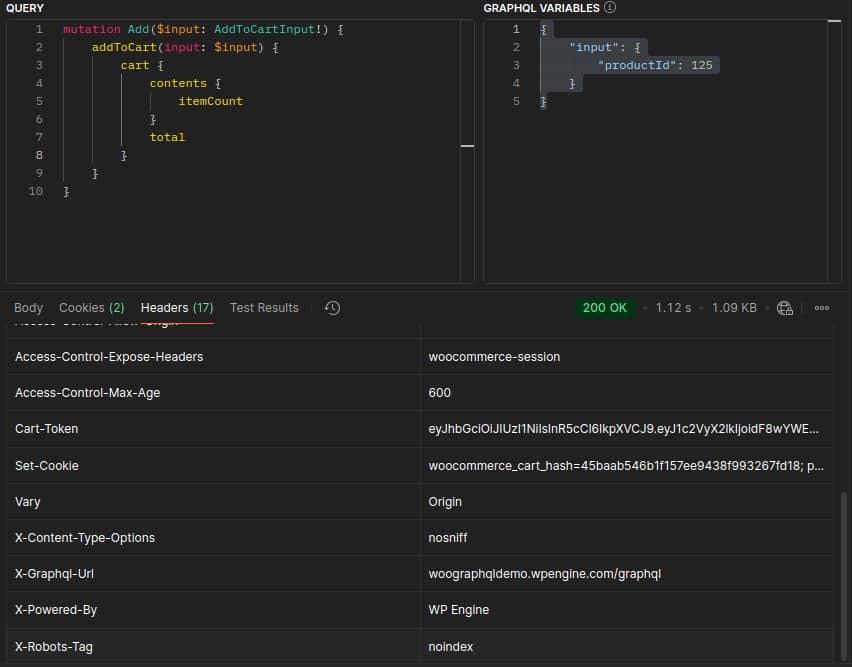Image resolution: width=852 pixels, height=667 pixels.
Task: Click the nosniff header value
Action: (448, 538)
